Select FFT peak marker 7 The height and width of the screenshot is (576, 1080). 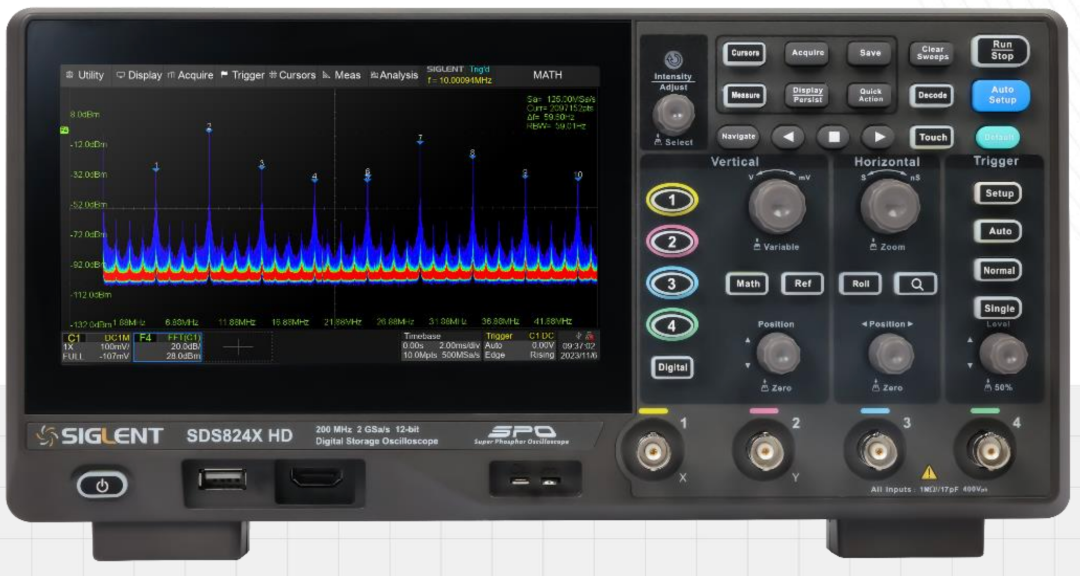click(x=420, y=139)
